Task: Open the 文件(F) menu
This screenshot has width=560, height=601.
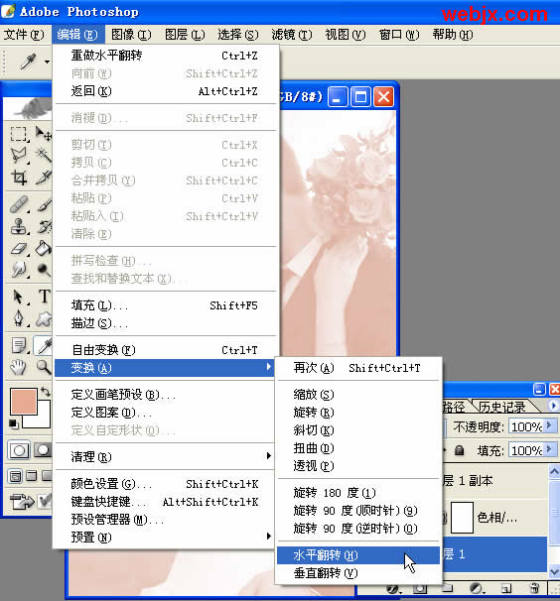Action: 24,35
